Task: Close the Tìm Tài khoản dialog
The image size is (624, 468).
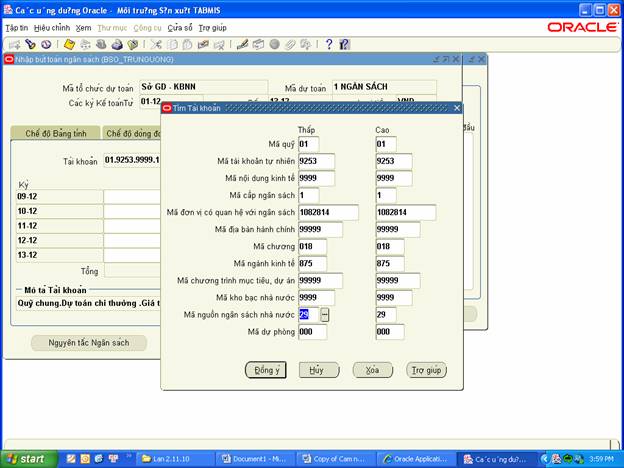Action: pos(457,108)
